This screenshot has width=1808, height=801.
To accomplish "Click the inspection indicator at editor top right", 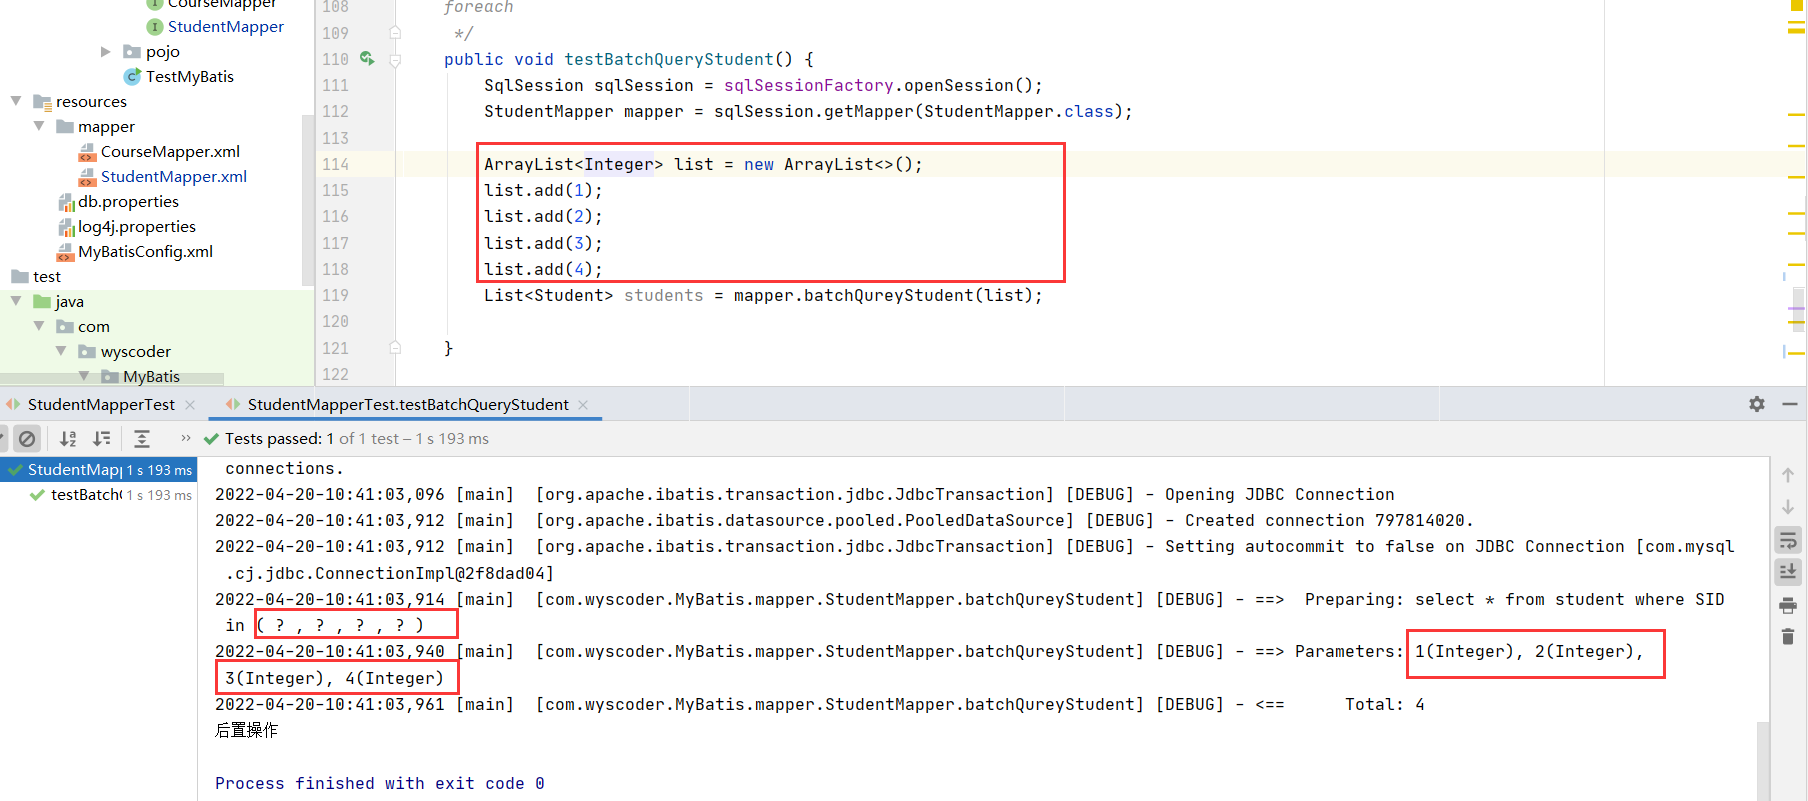I will [x=1796, y=5].
